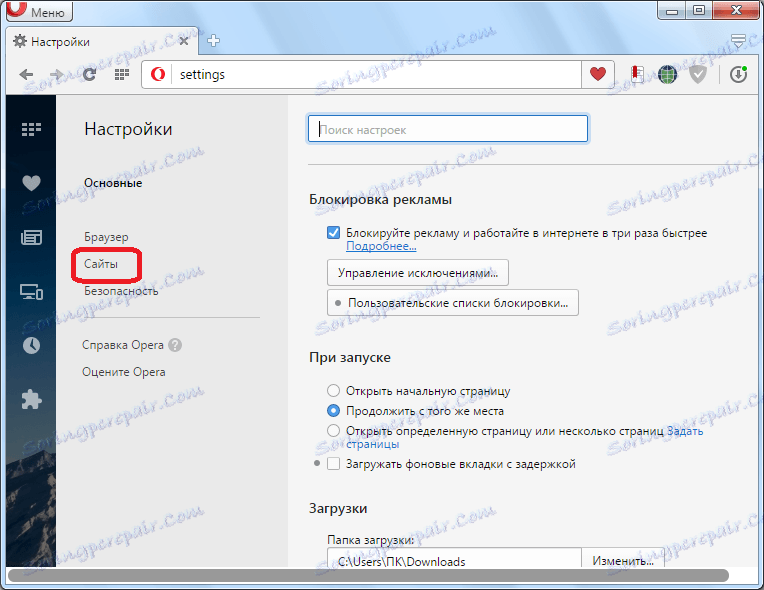
Task: Open Оцените Opera link
Action: 124,372
